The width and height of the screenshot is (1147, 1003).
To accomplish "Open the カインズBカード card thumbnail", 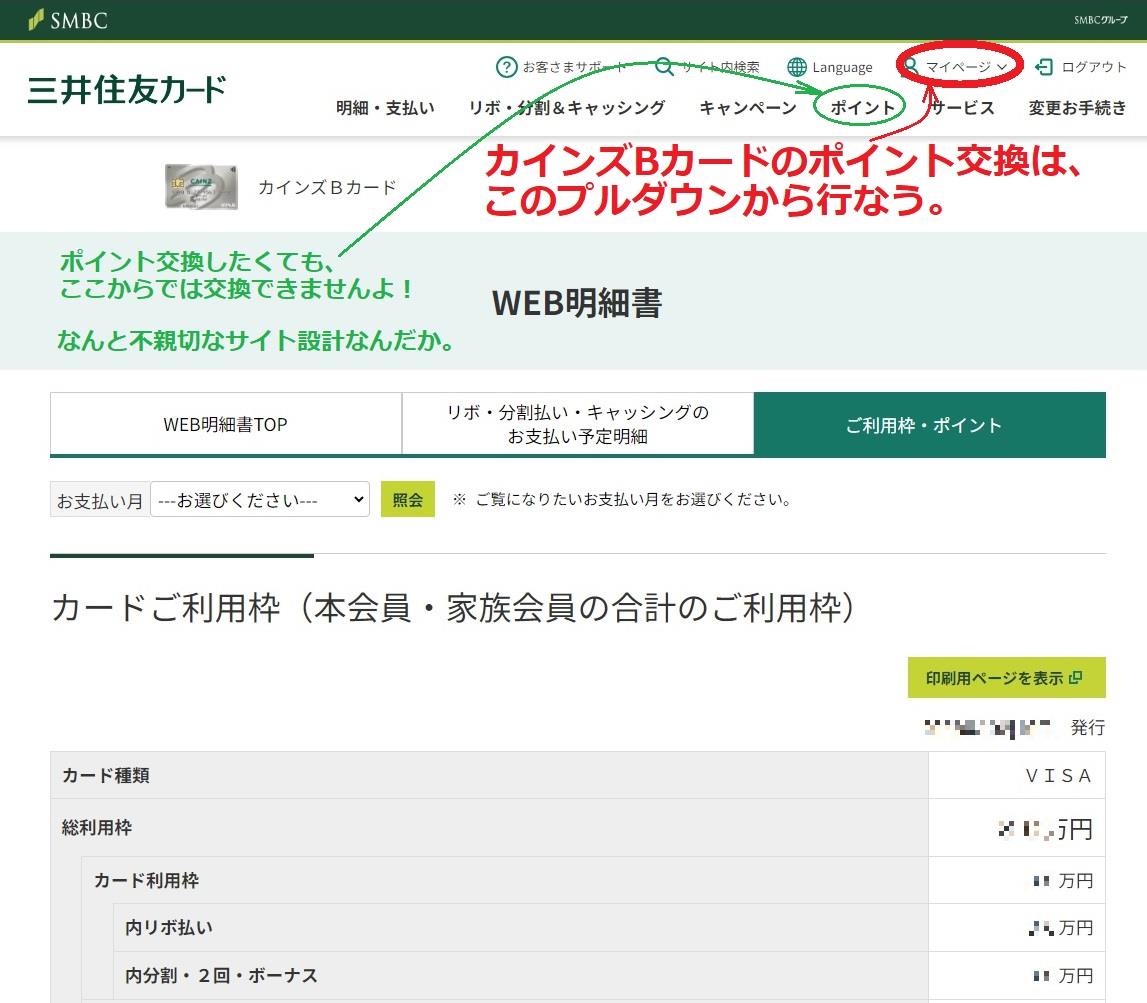I will 201,187.
